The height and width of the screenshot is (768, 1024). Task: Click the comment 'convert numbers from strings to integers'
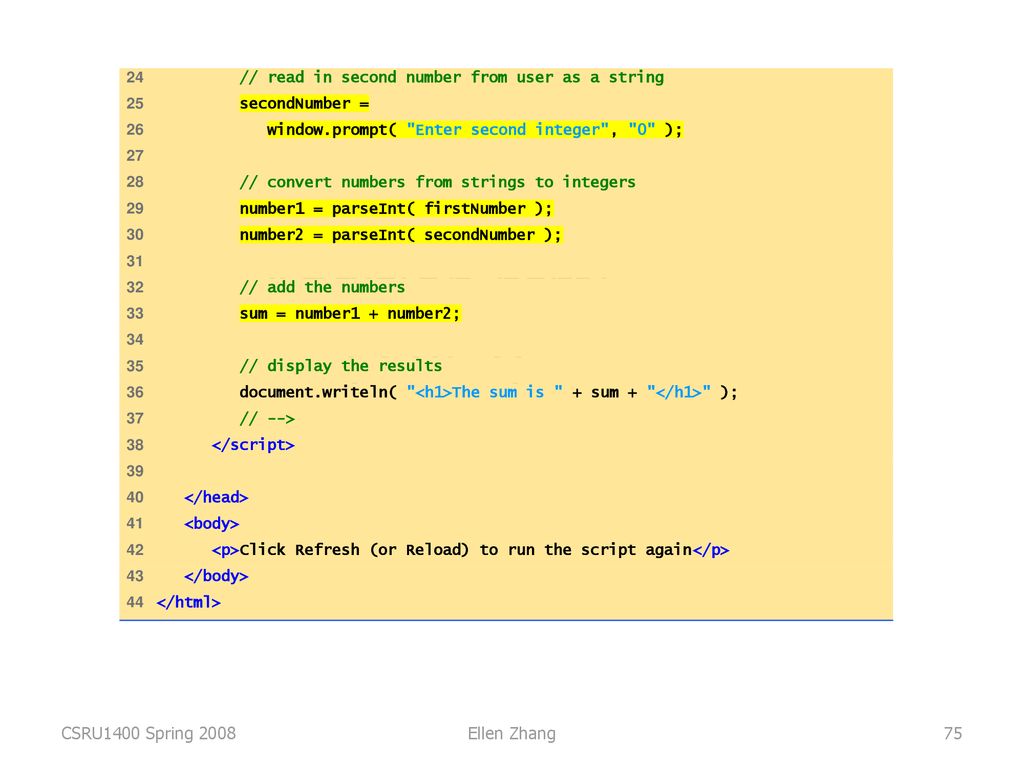pos(437,182)
